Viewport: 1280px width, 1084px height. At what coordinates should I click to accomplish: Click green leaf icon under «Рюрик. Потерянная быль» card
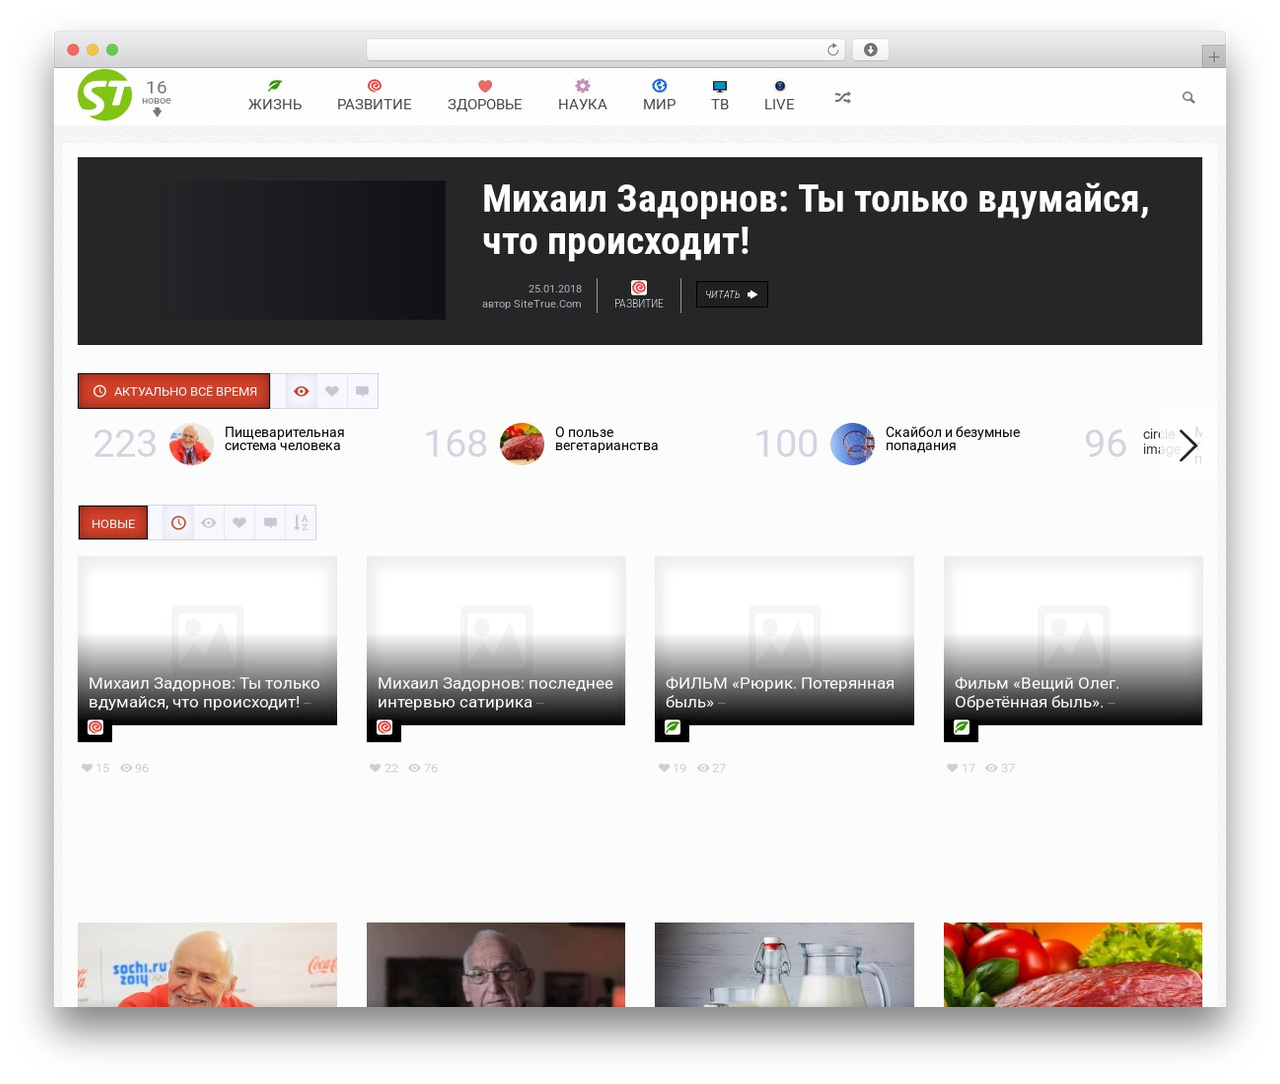pos(673,727)
